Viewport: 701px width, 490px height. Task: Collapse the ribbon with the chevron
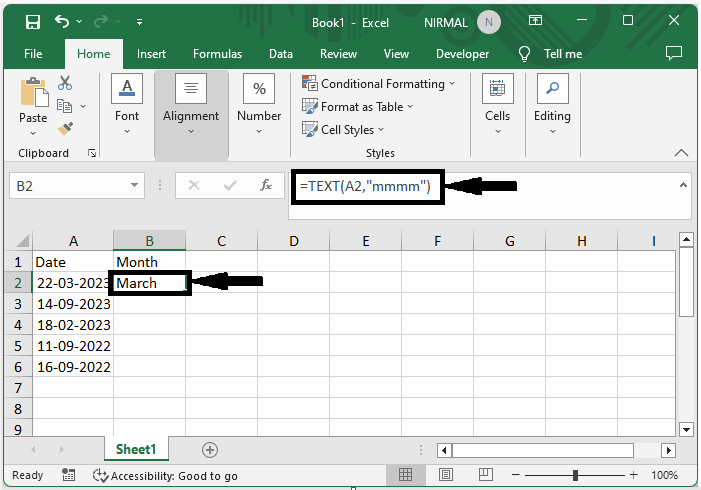tap(681, 153)
